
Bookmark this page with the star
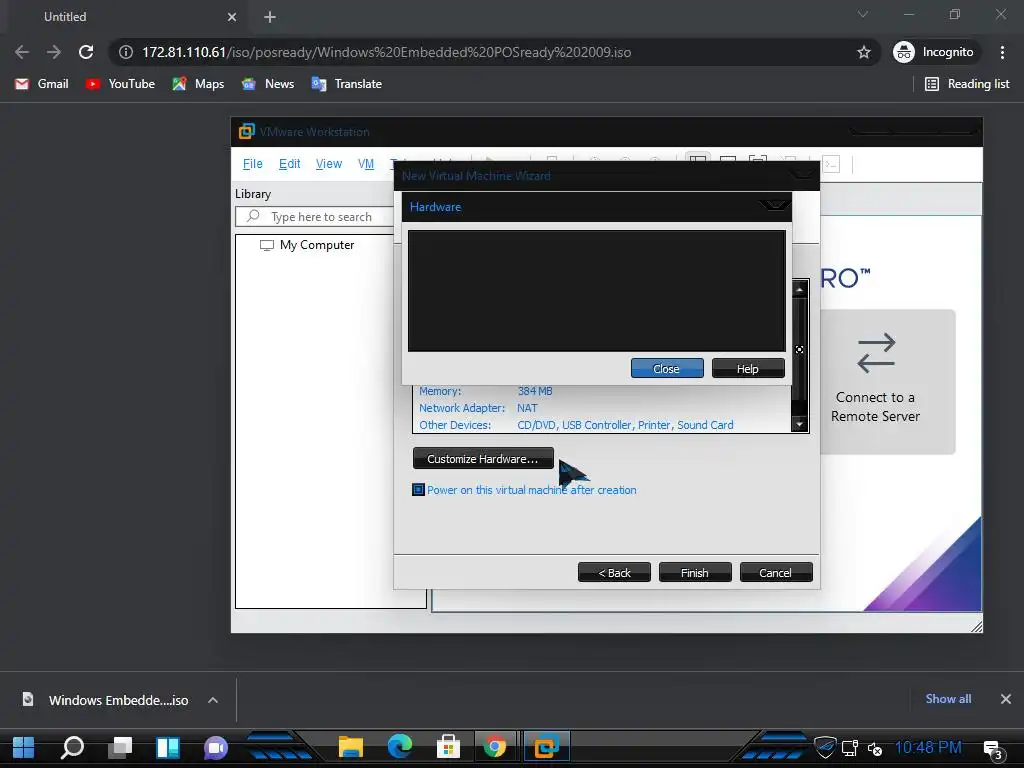(x=863, y=52)
